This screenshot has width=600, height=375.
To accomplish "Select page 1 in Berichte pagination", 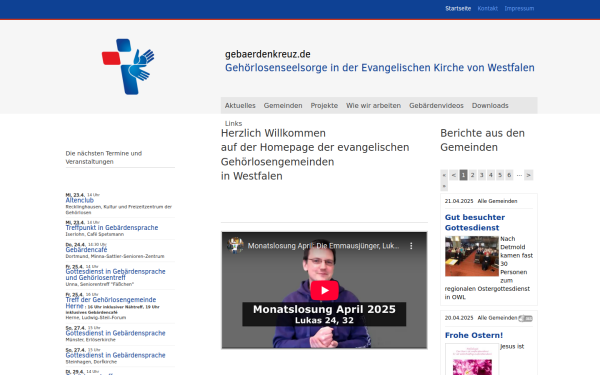I will coord(463,175).
